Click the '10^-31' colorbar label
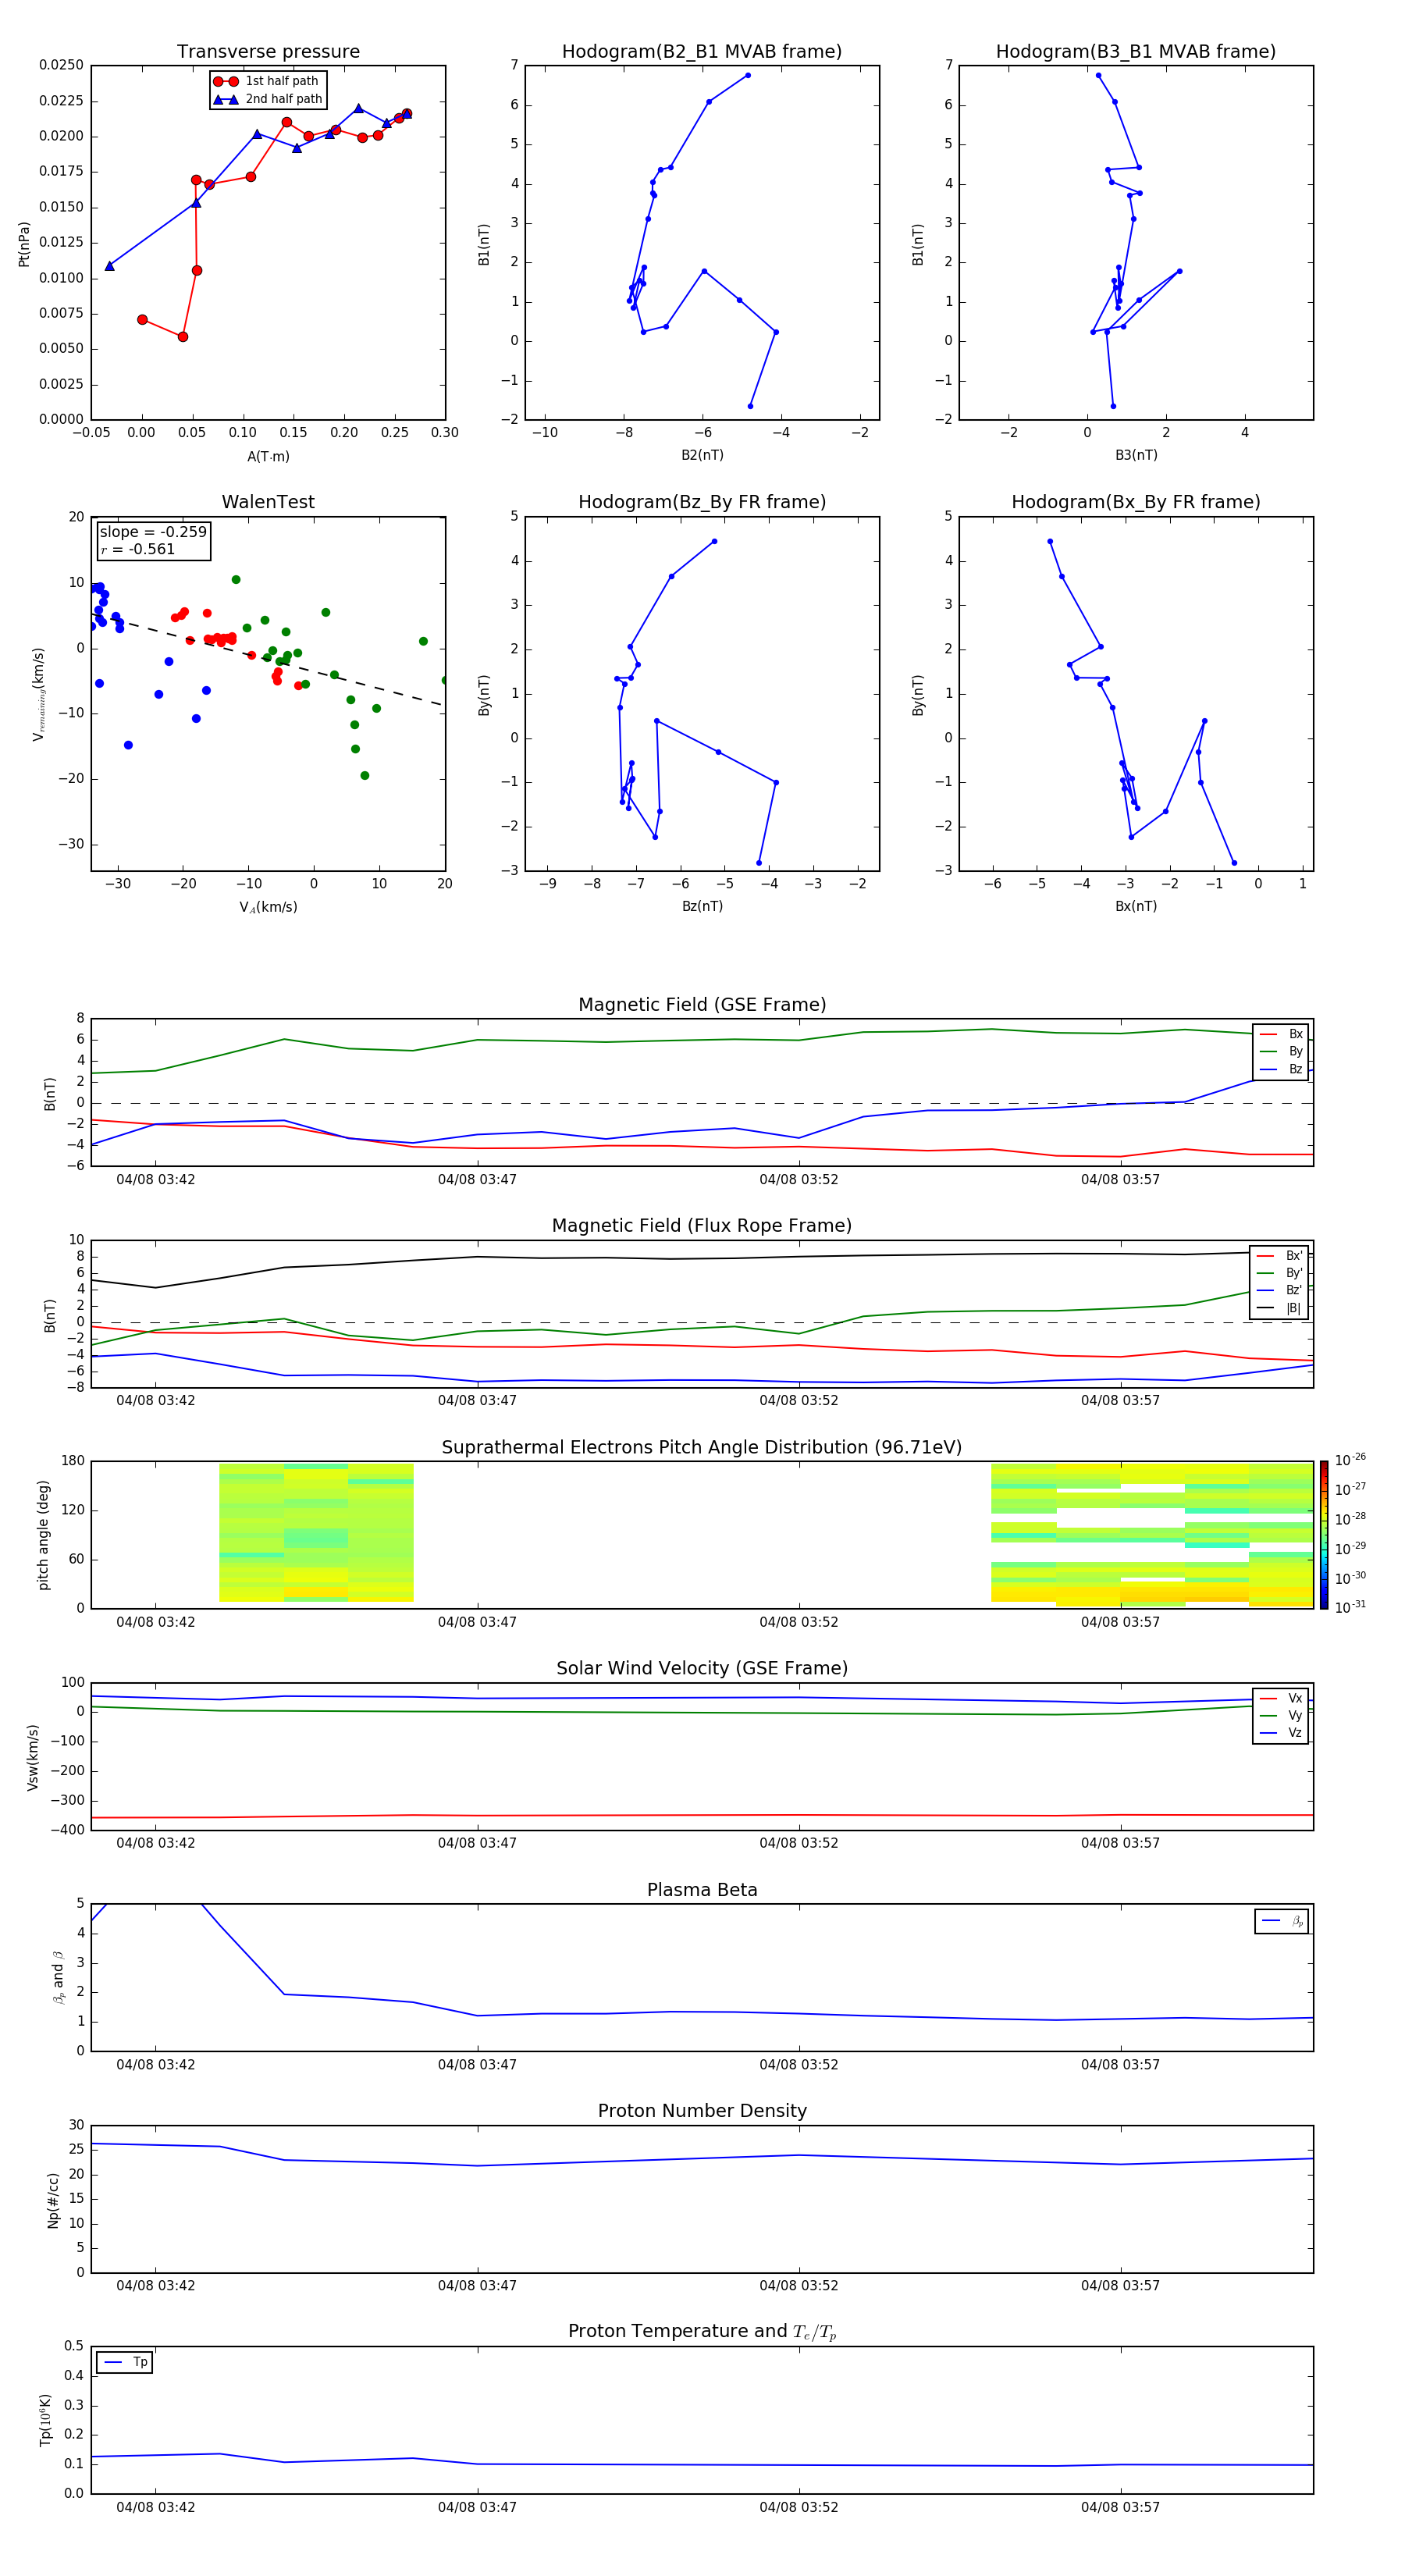Image resolution: width=1405 pixels, height=2576 pixels. pyautogui.click(x=1350, y=1607)
